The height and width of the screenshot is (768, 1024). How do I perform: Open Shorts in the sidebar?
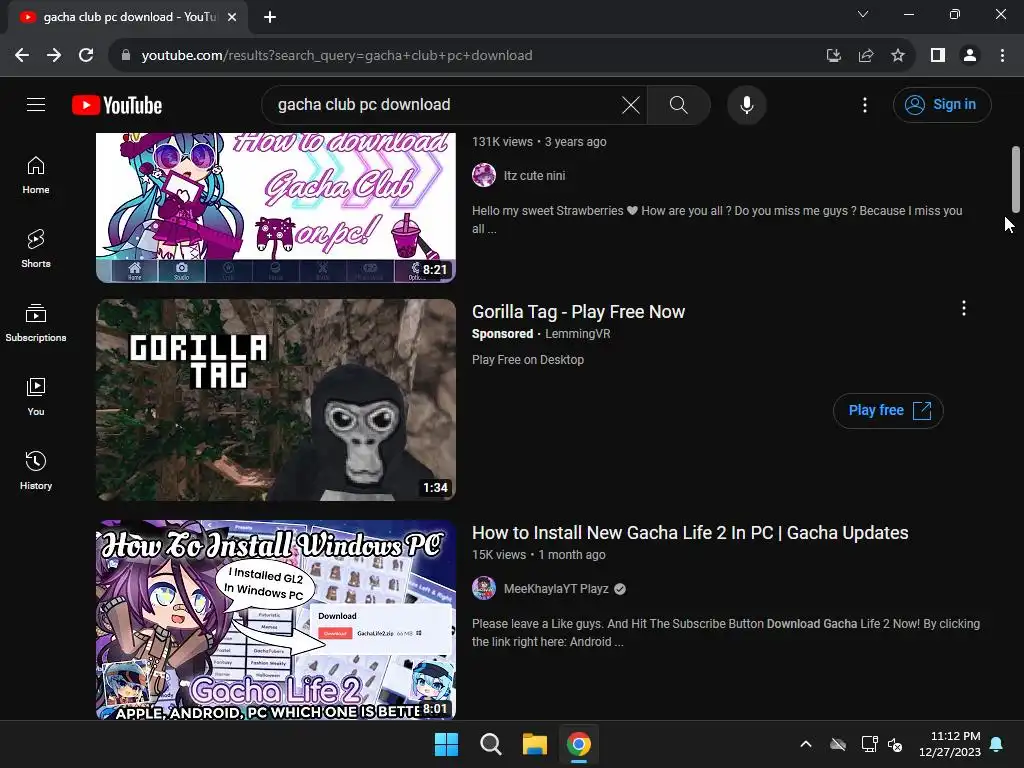(36, 249)
